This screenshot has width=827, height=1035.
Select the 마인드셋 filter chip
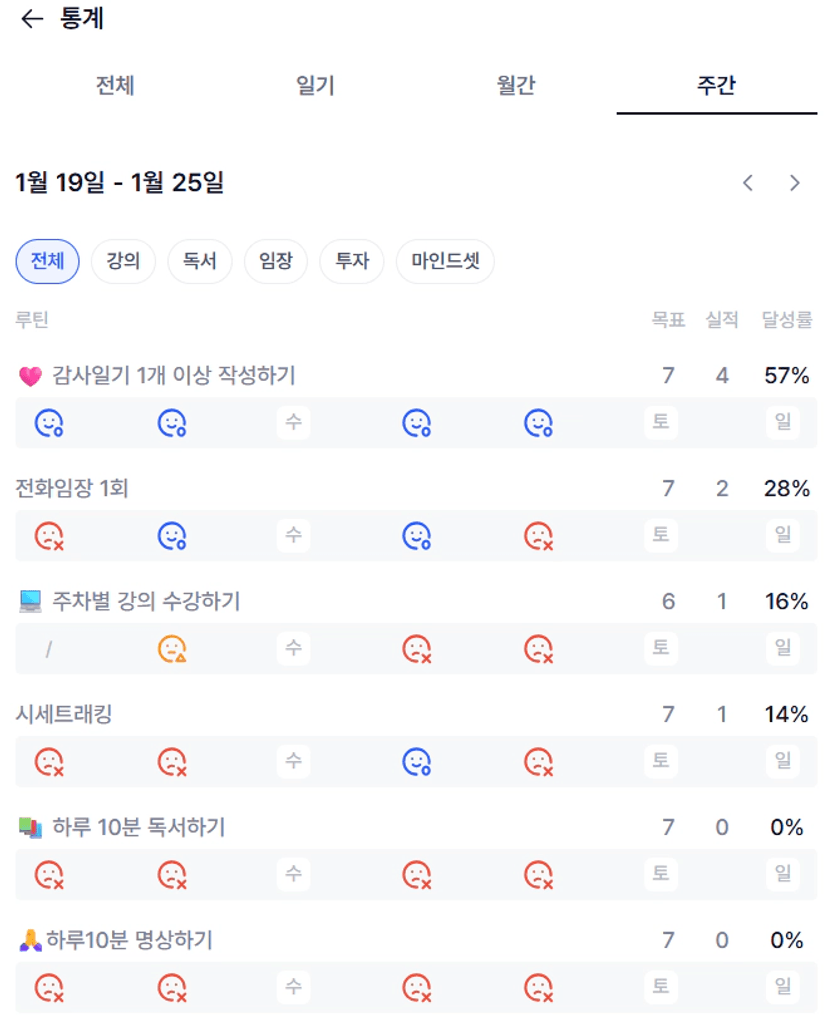click(445, 262)
